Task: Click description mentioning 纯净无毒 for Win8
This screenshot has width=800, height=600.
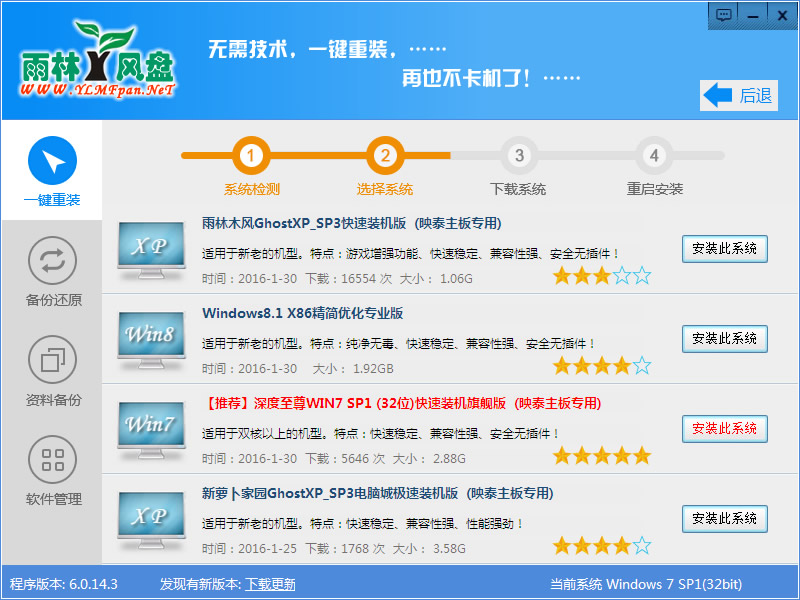Action: point(399,344)
